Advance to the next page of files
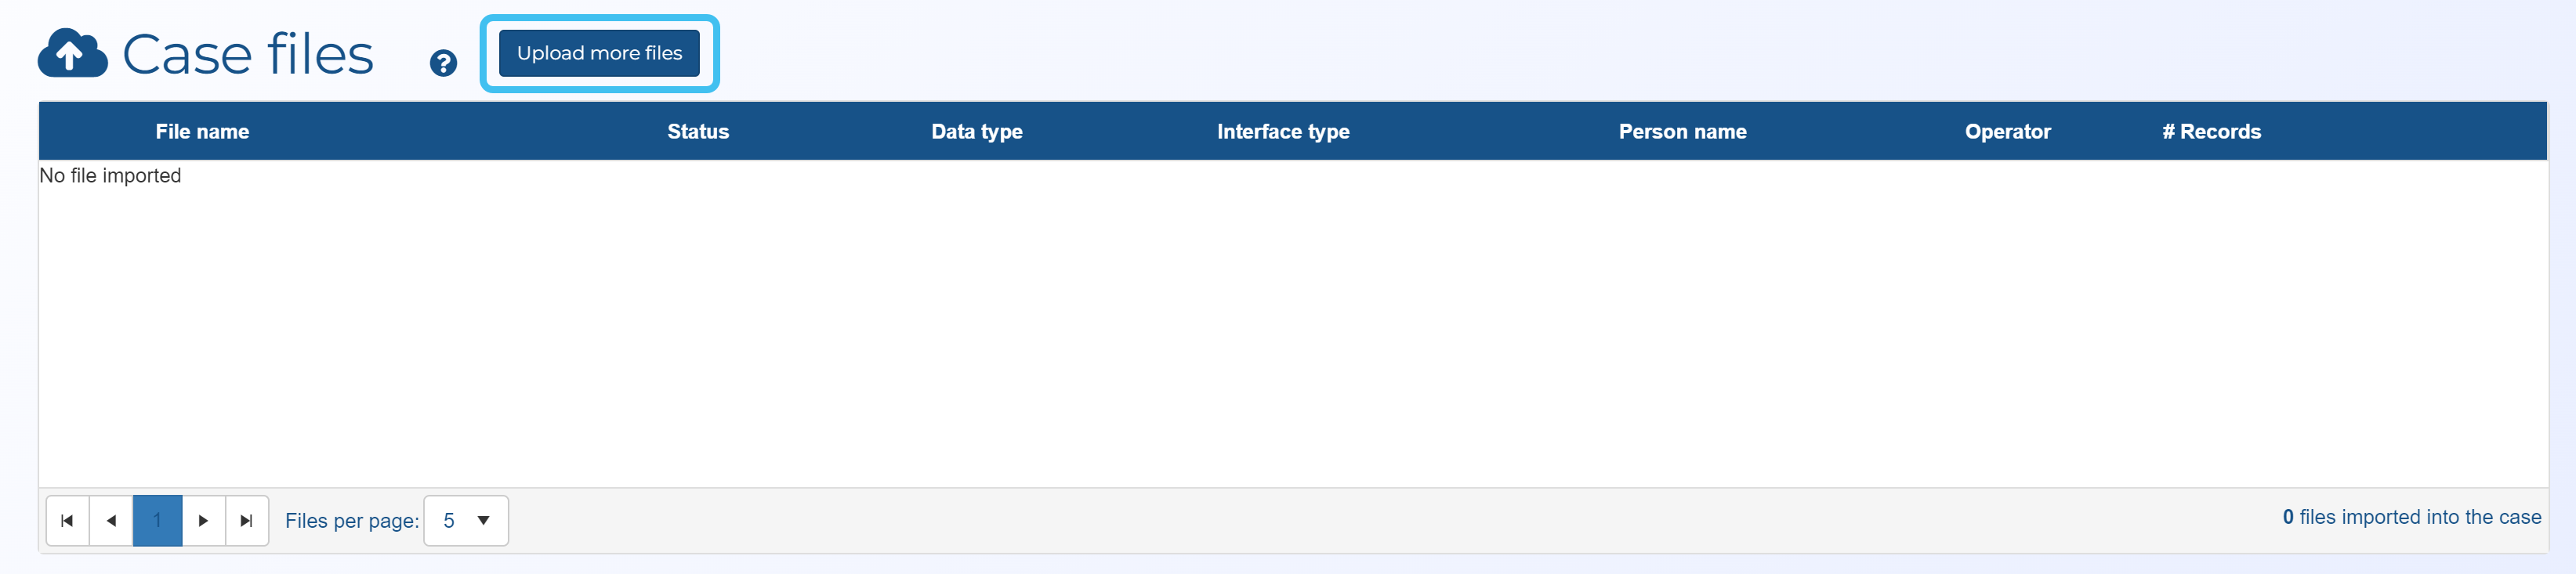This screenshot has height=574, width=2576. point(203,520)
